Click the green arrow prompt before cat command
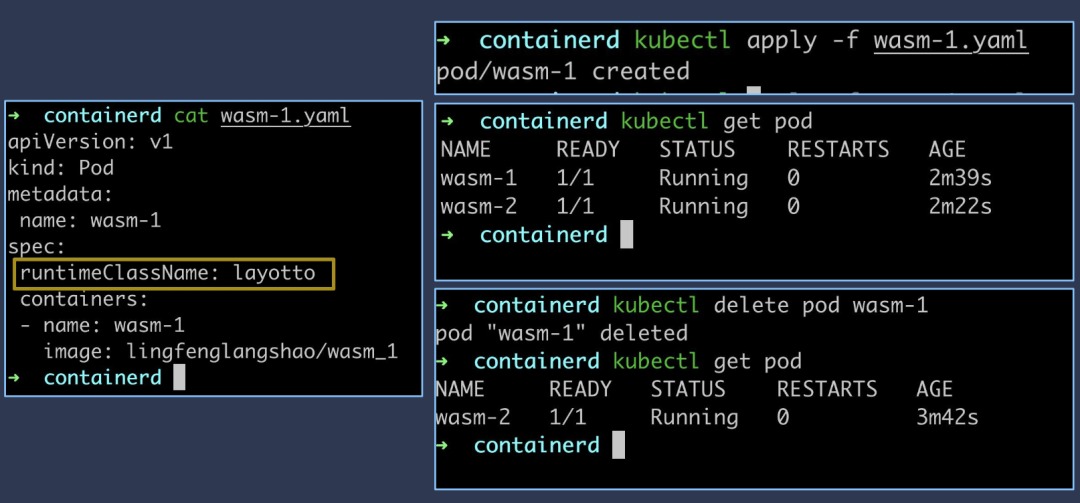The width and height of the screenshot is (1080, 503). point(16,116)
